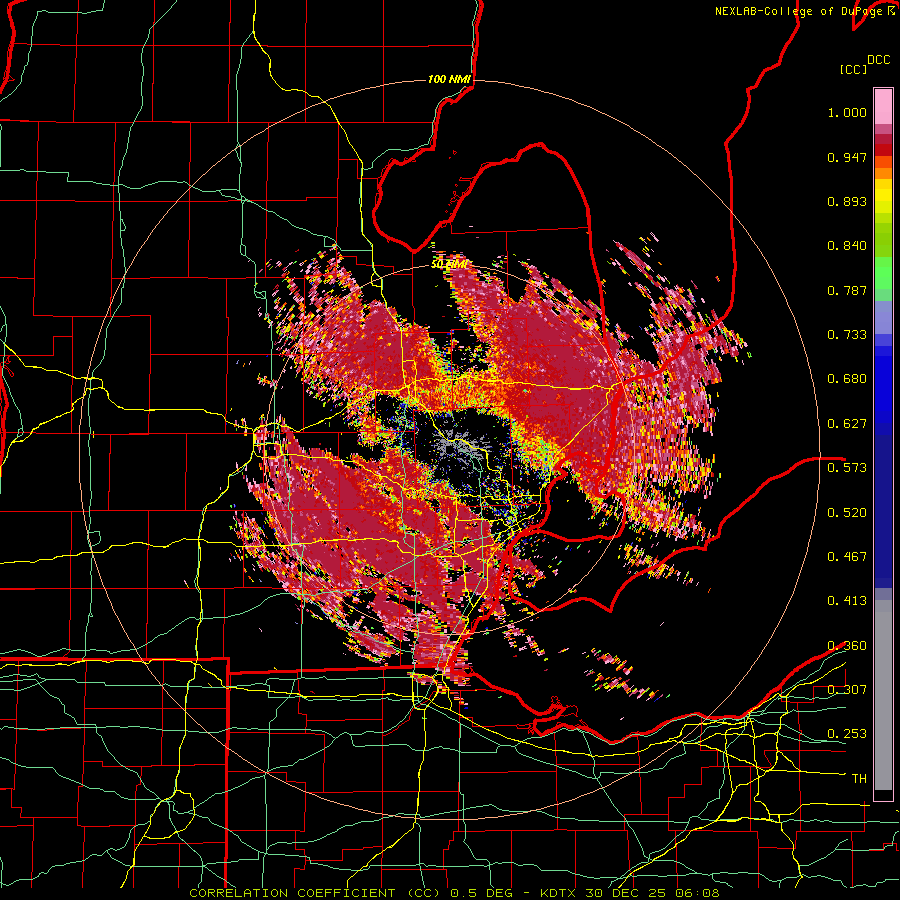Click the [CC] legend unit label
Screen dimensions: 900x900
[854, 69]
